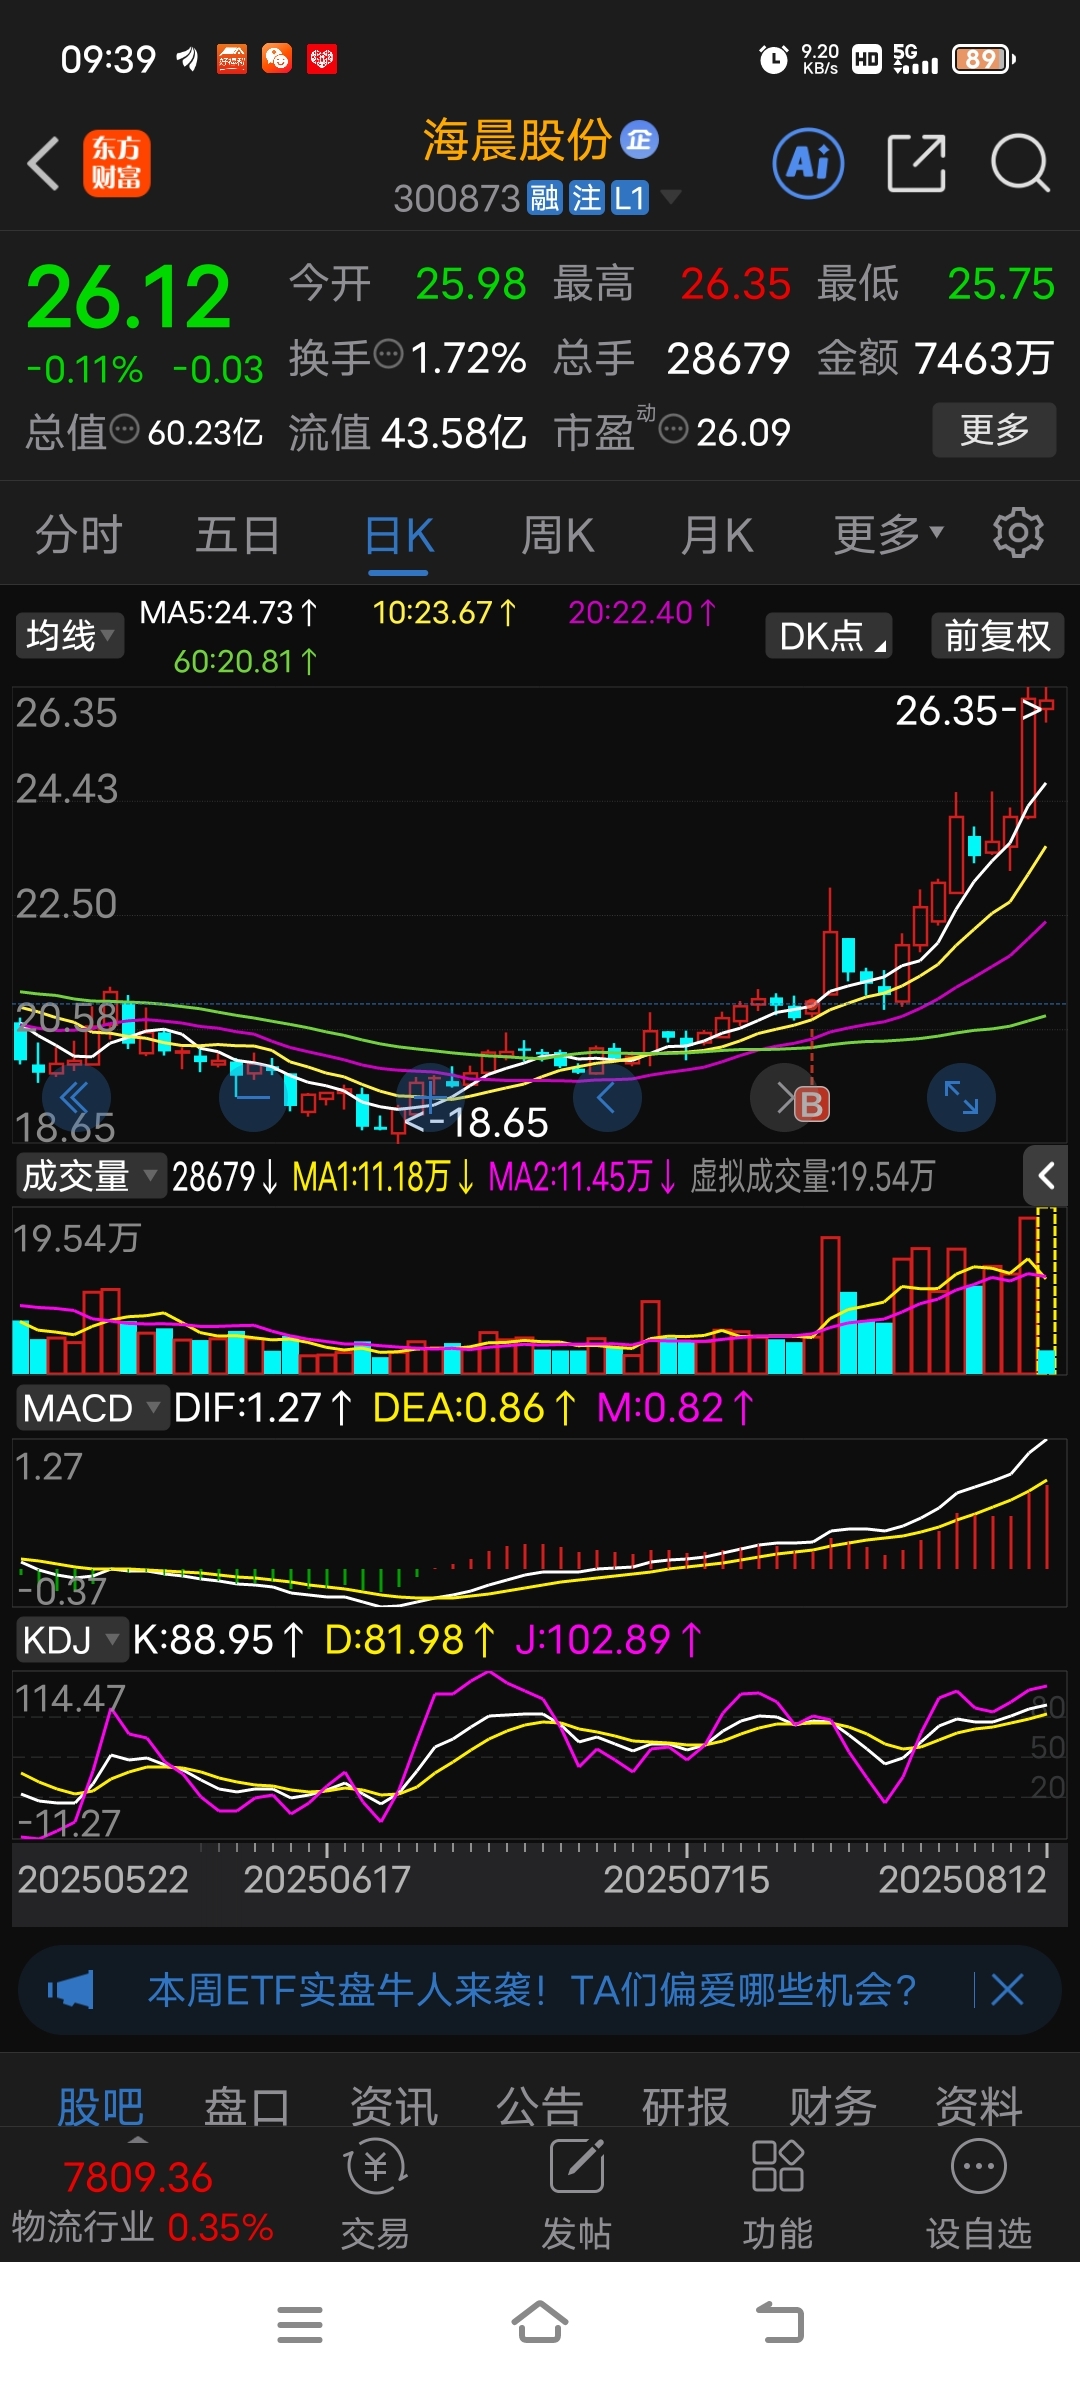1080x2388 pixels.
Task: Tap the single-left arrow chart button
Action: tap(607, 1098)
